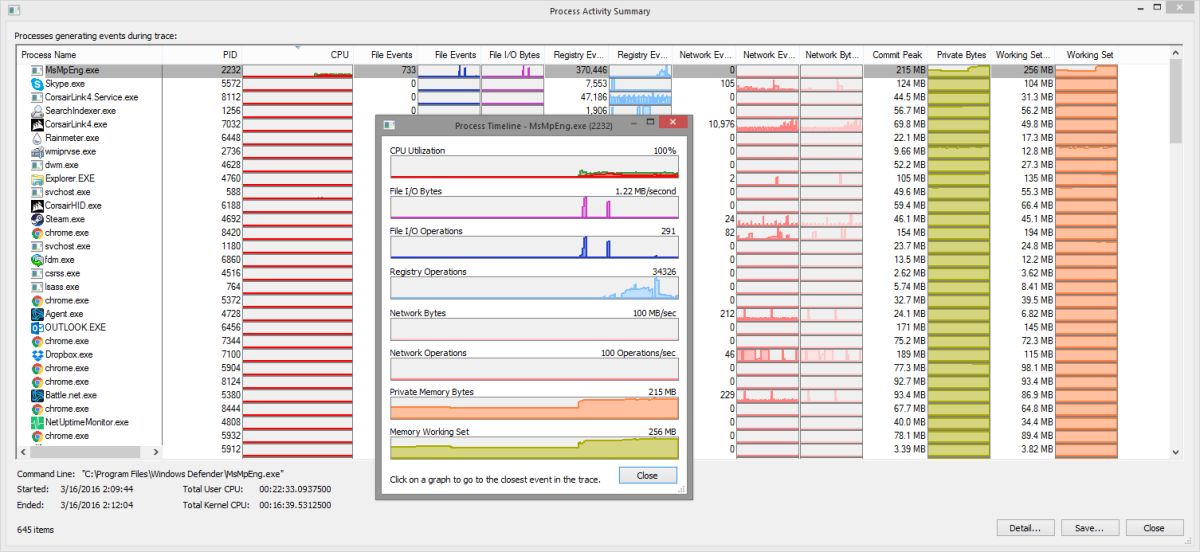Select the lsass.exe process icon
The height and width of the screenshot is (552, 1200).
tap(36, 287)
